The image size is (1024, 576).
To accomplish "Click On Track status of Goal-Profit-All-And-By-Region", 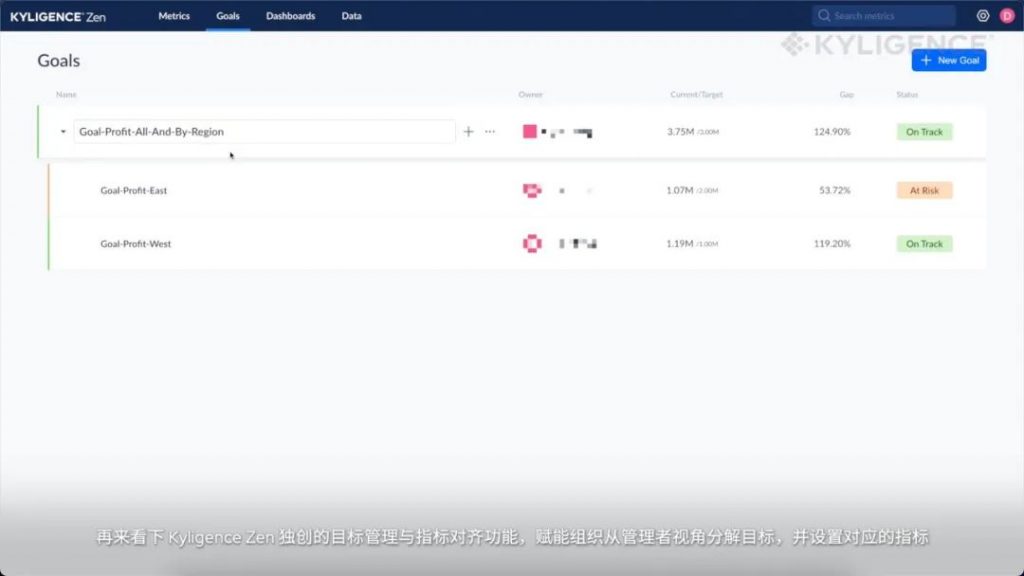I will [924, 131].
